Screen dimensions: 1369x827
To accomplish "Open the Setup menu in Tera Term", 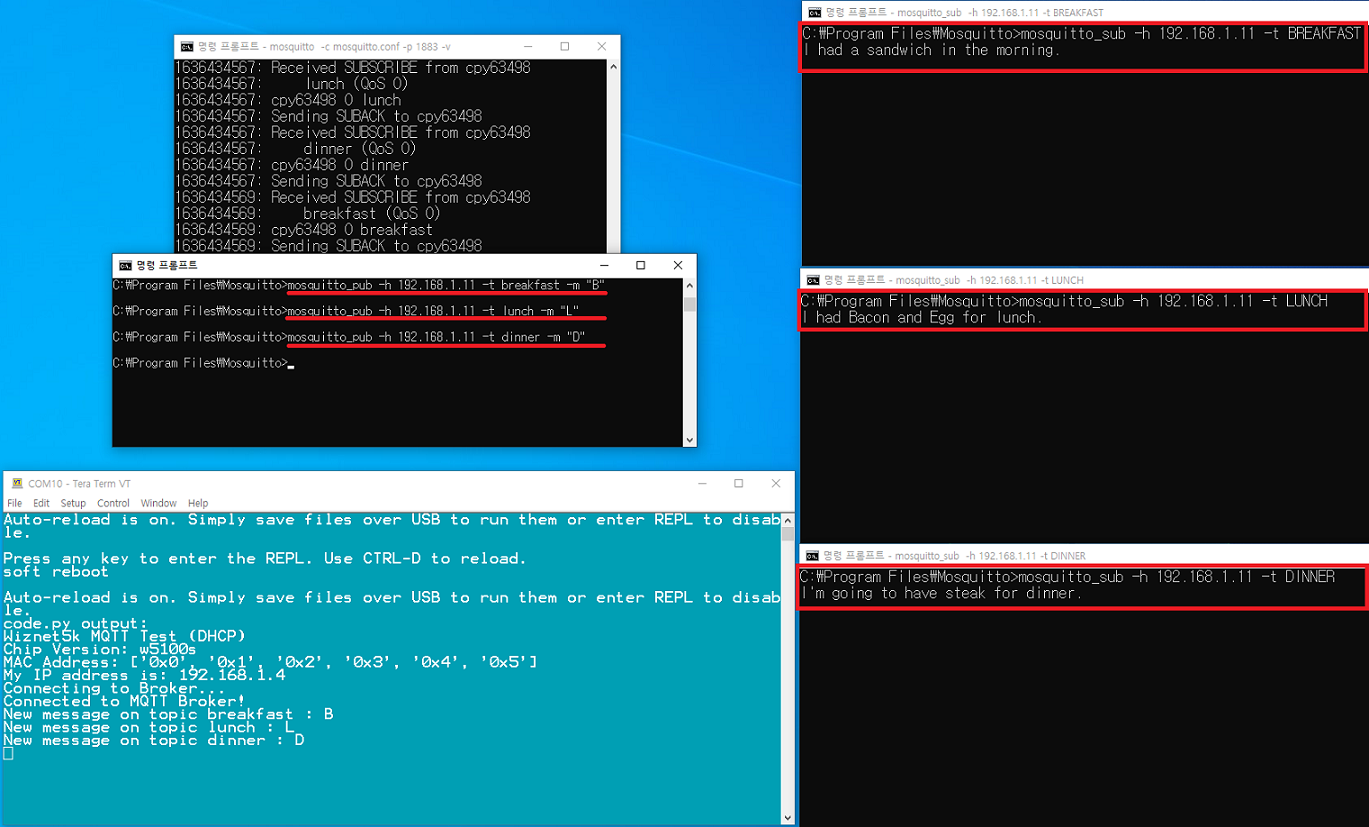I will pos(73,503).
